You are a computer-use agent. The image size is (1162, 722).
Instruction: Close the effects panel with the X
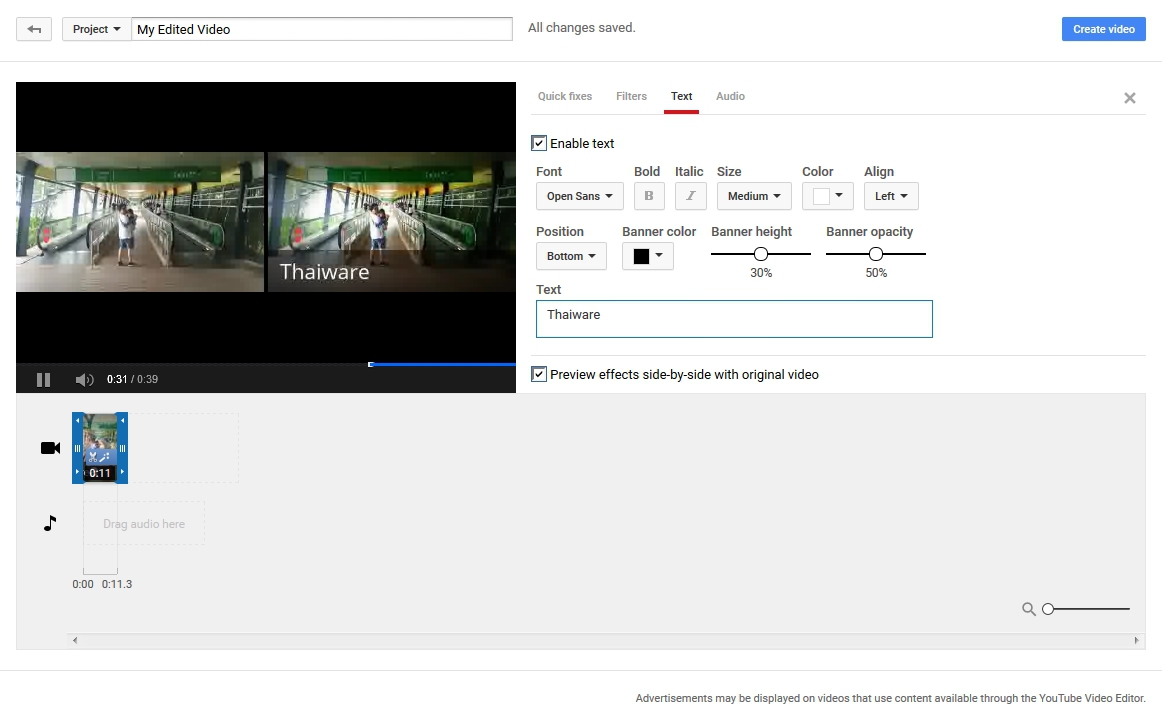[x=1129, y=98]
